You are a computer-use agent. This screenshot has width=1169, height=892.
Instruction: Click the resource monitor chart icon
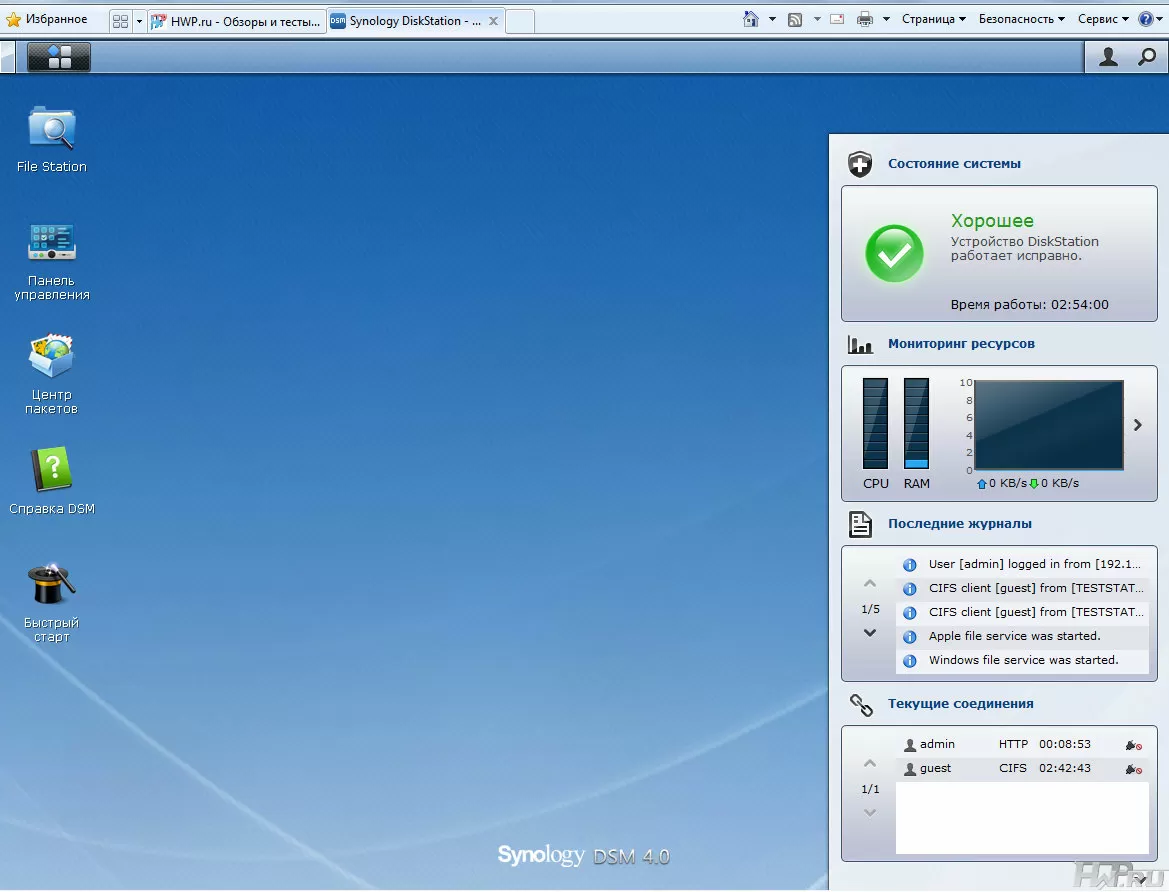tap(860, 345)
